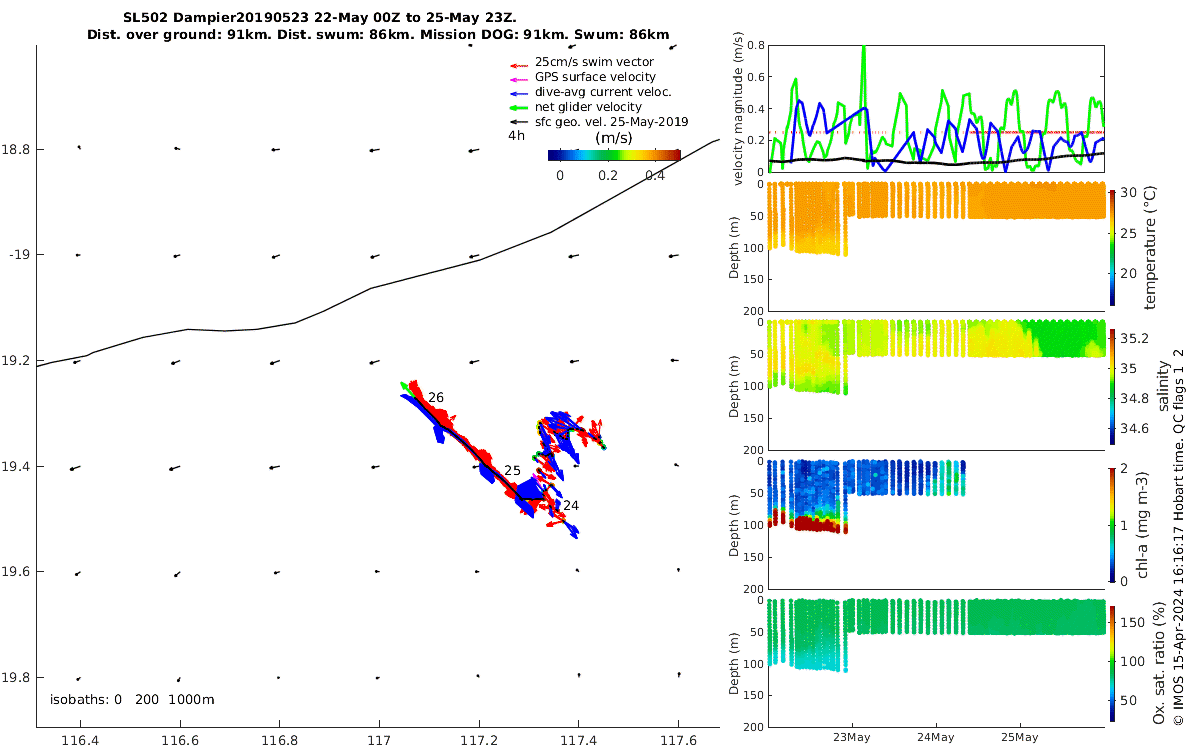Click the day '25' marker on the glider track
The height and width of the screenshot is (750, 1200).
click(512, 471)
